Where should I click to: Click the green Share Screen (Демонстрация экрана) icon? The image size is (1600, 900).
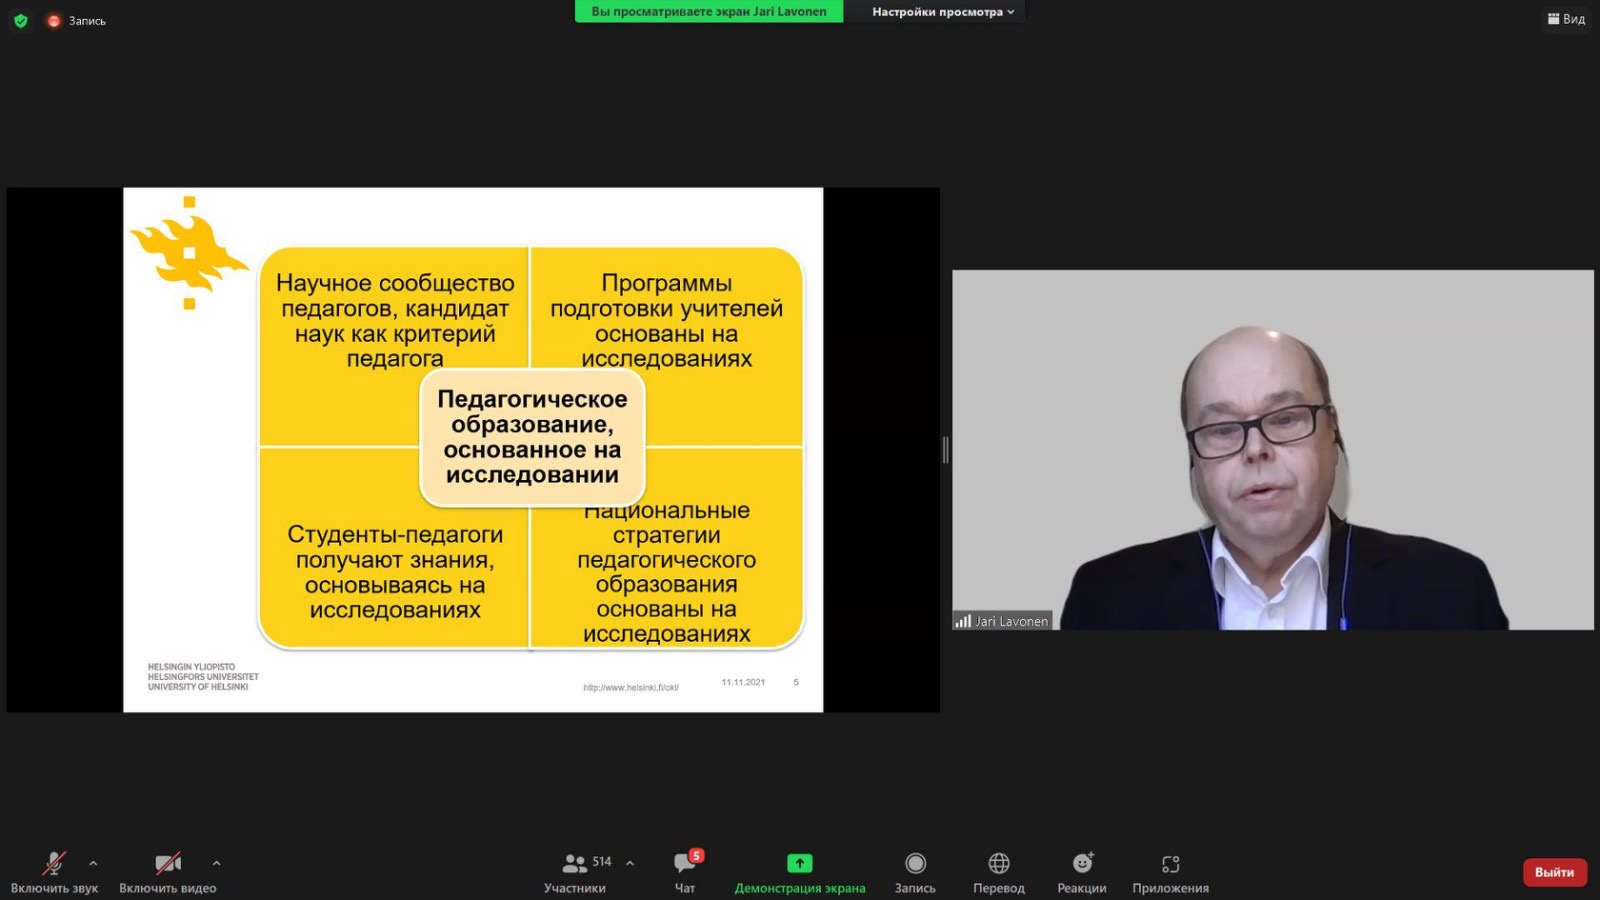coord(799,863)
